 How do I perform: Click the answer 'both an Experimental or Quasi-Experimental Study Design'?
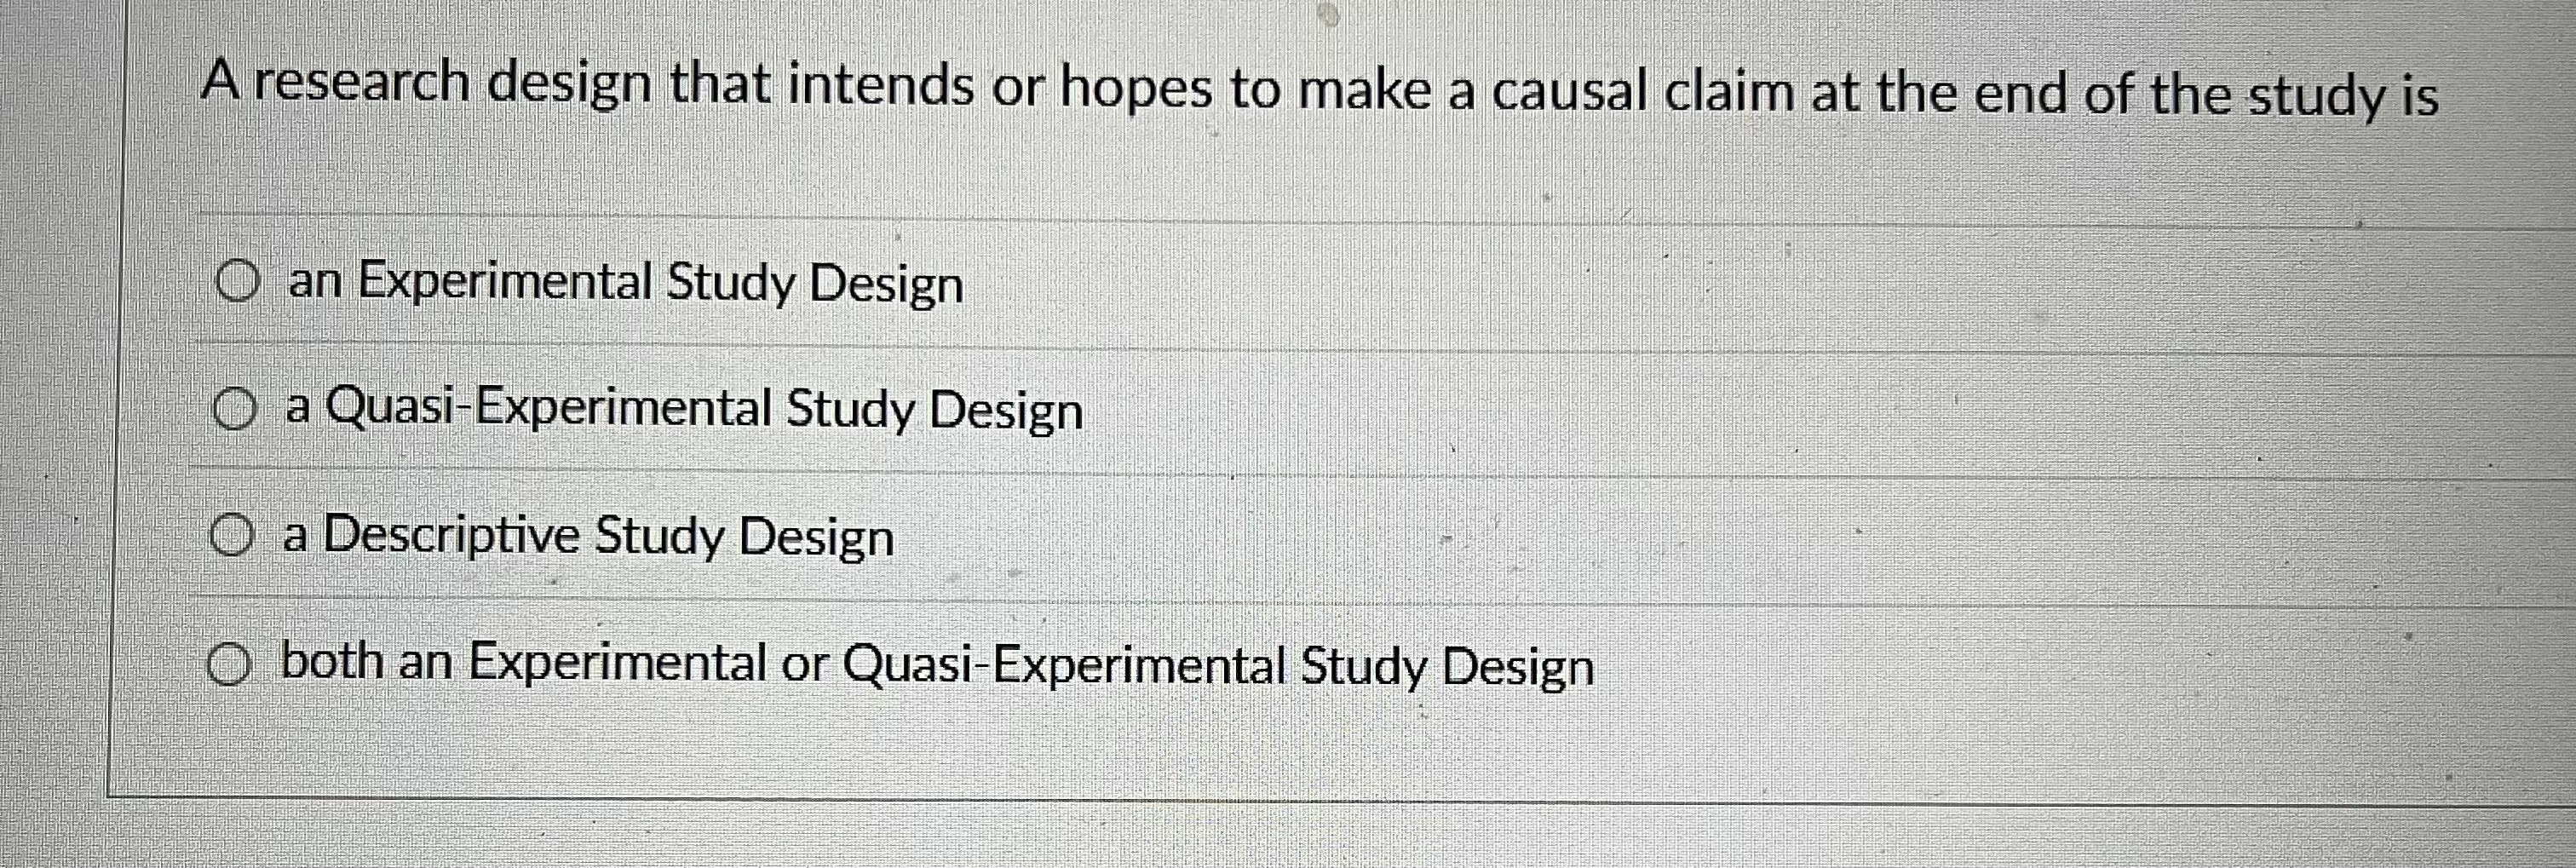(x=935, y=665)
